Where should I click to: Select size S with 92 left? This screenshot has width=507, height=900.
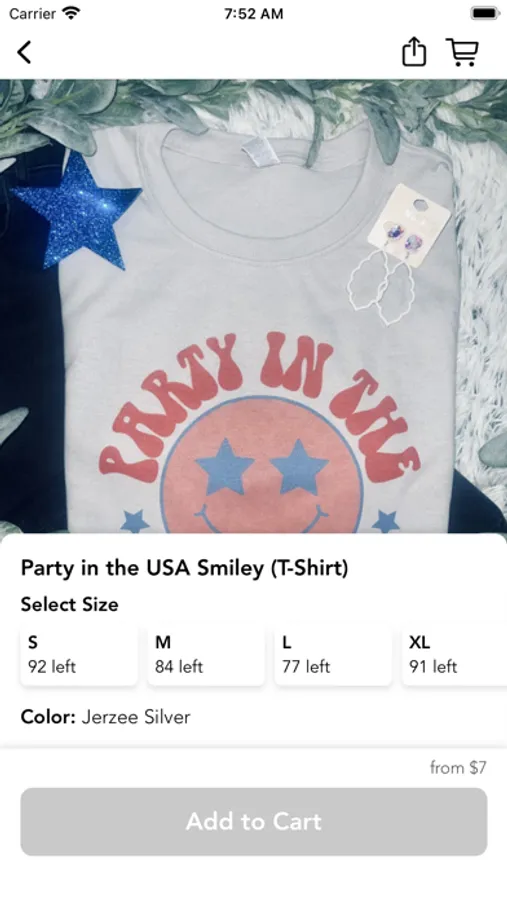[79, 655]
